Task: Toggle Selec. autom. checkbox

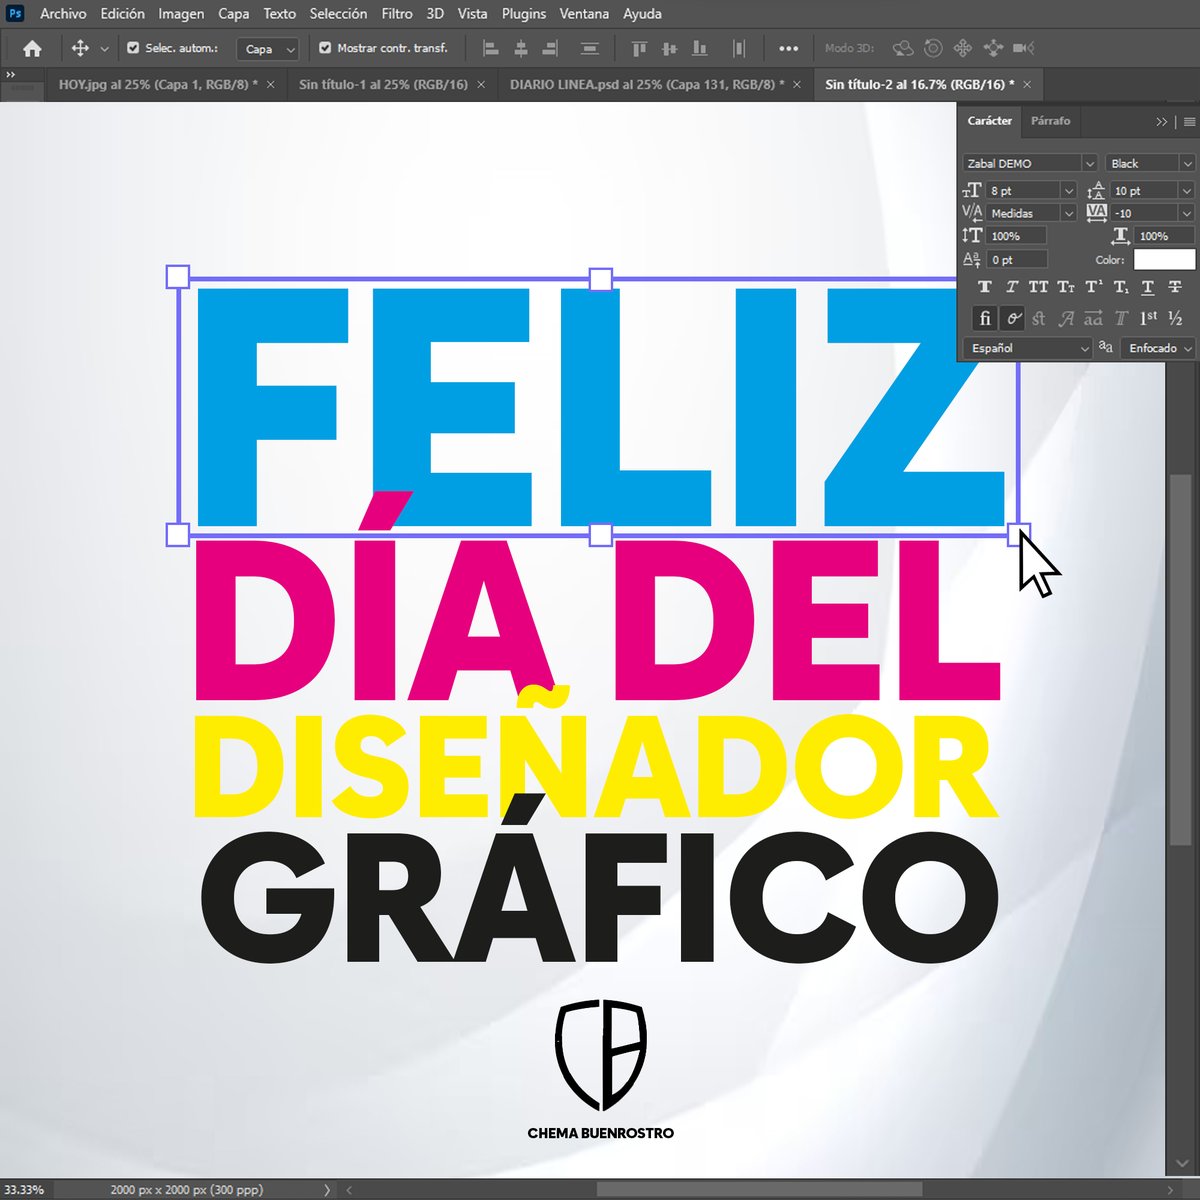Action: coord(133,47)
